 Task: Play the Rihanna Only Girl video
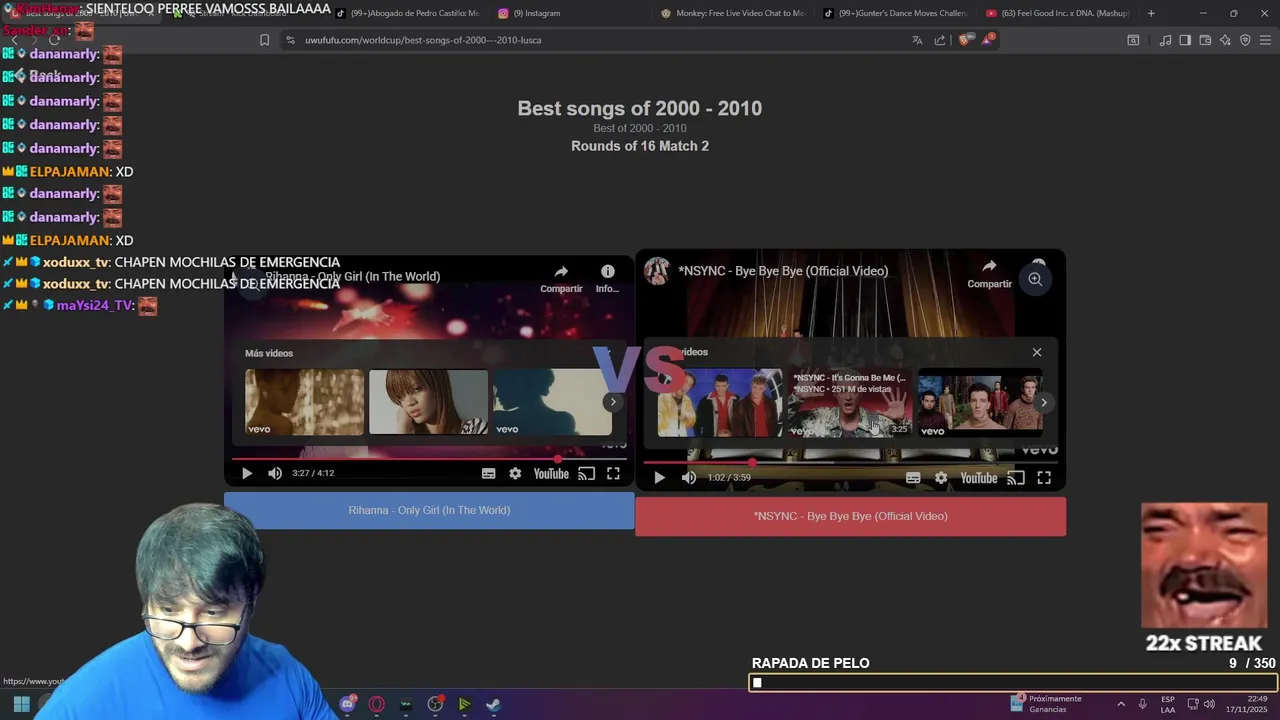[247, 474]
